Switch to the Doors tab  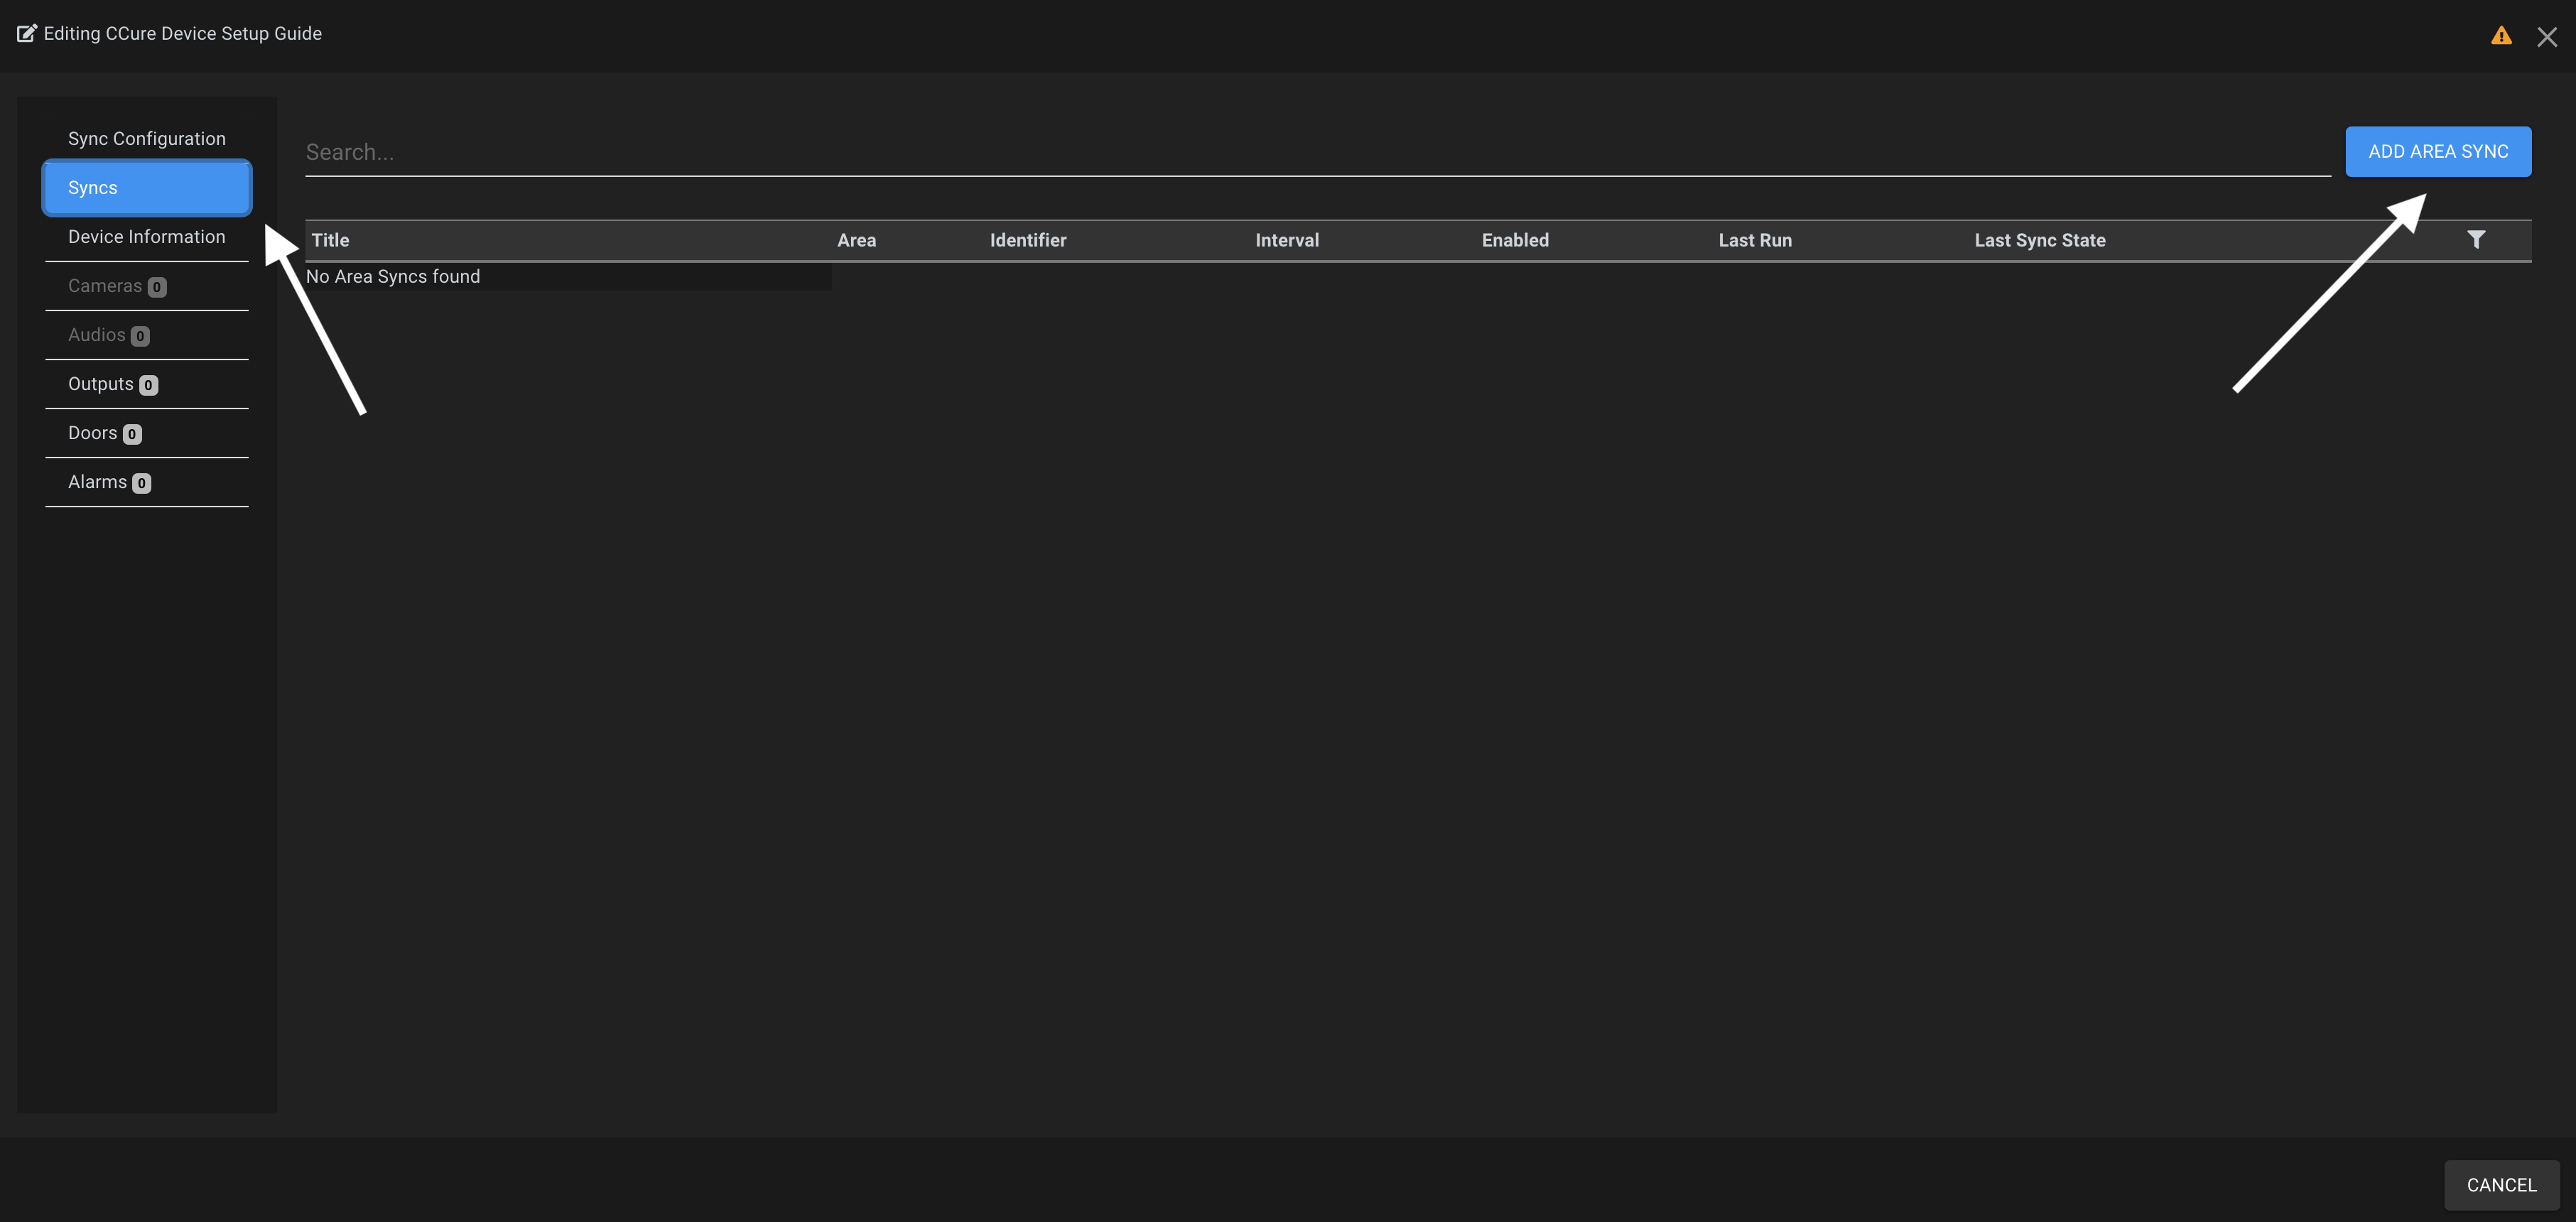[x=147, y=433]
